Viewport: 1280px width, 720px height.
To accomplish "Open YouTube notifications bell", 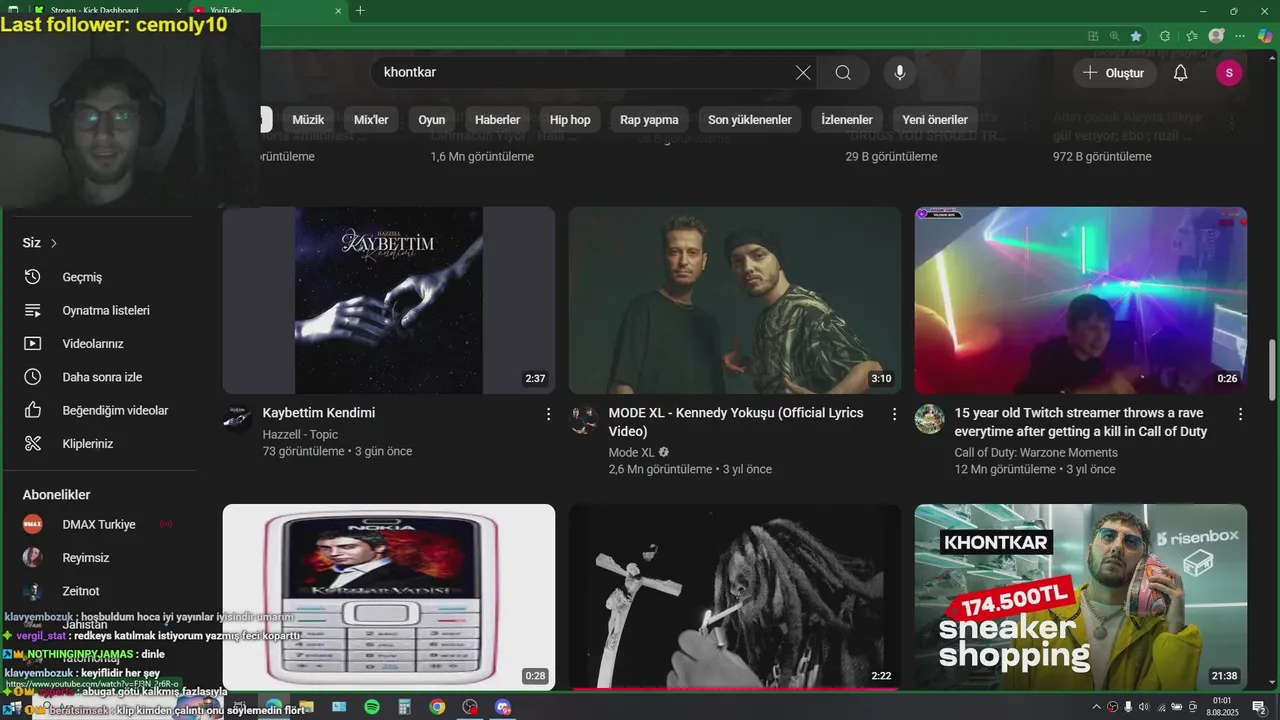I will 1180,73.
